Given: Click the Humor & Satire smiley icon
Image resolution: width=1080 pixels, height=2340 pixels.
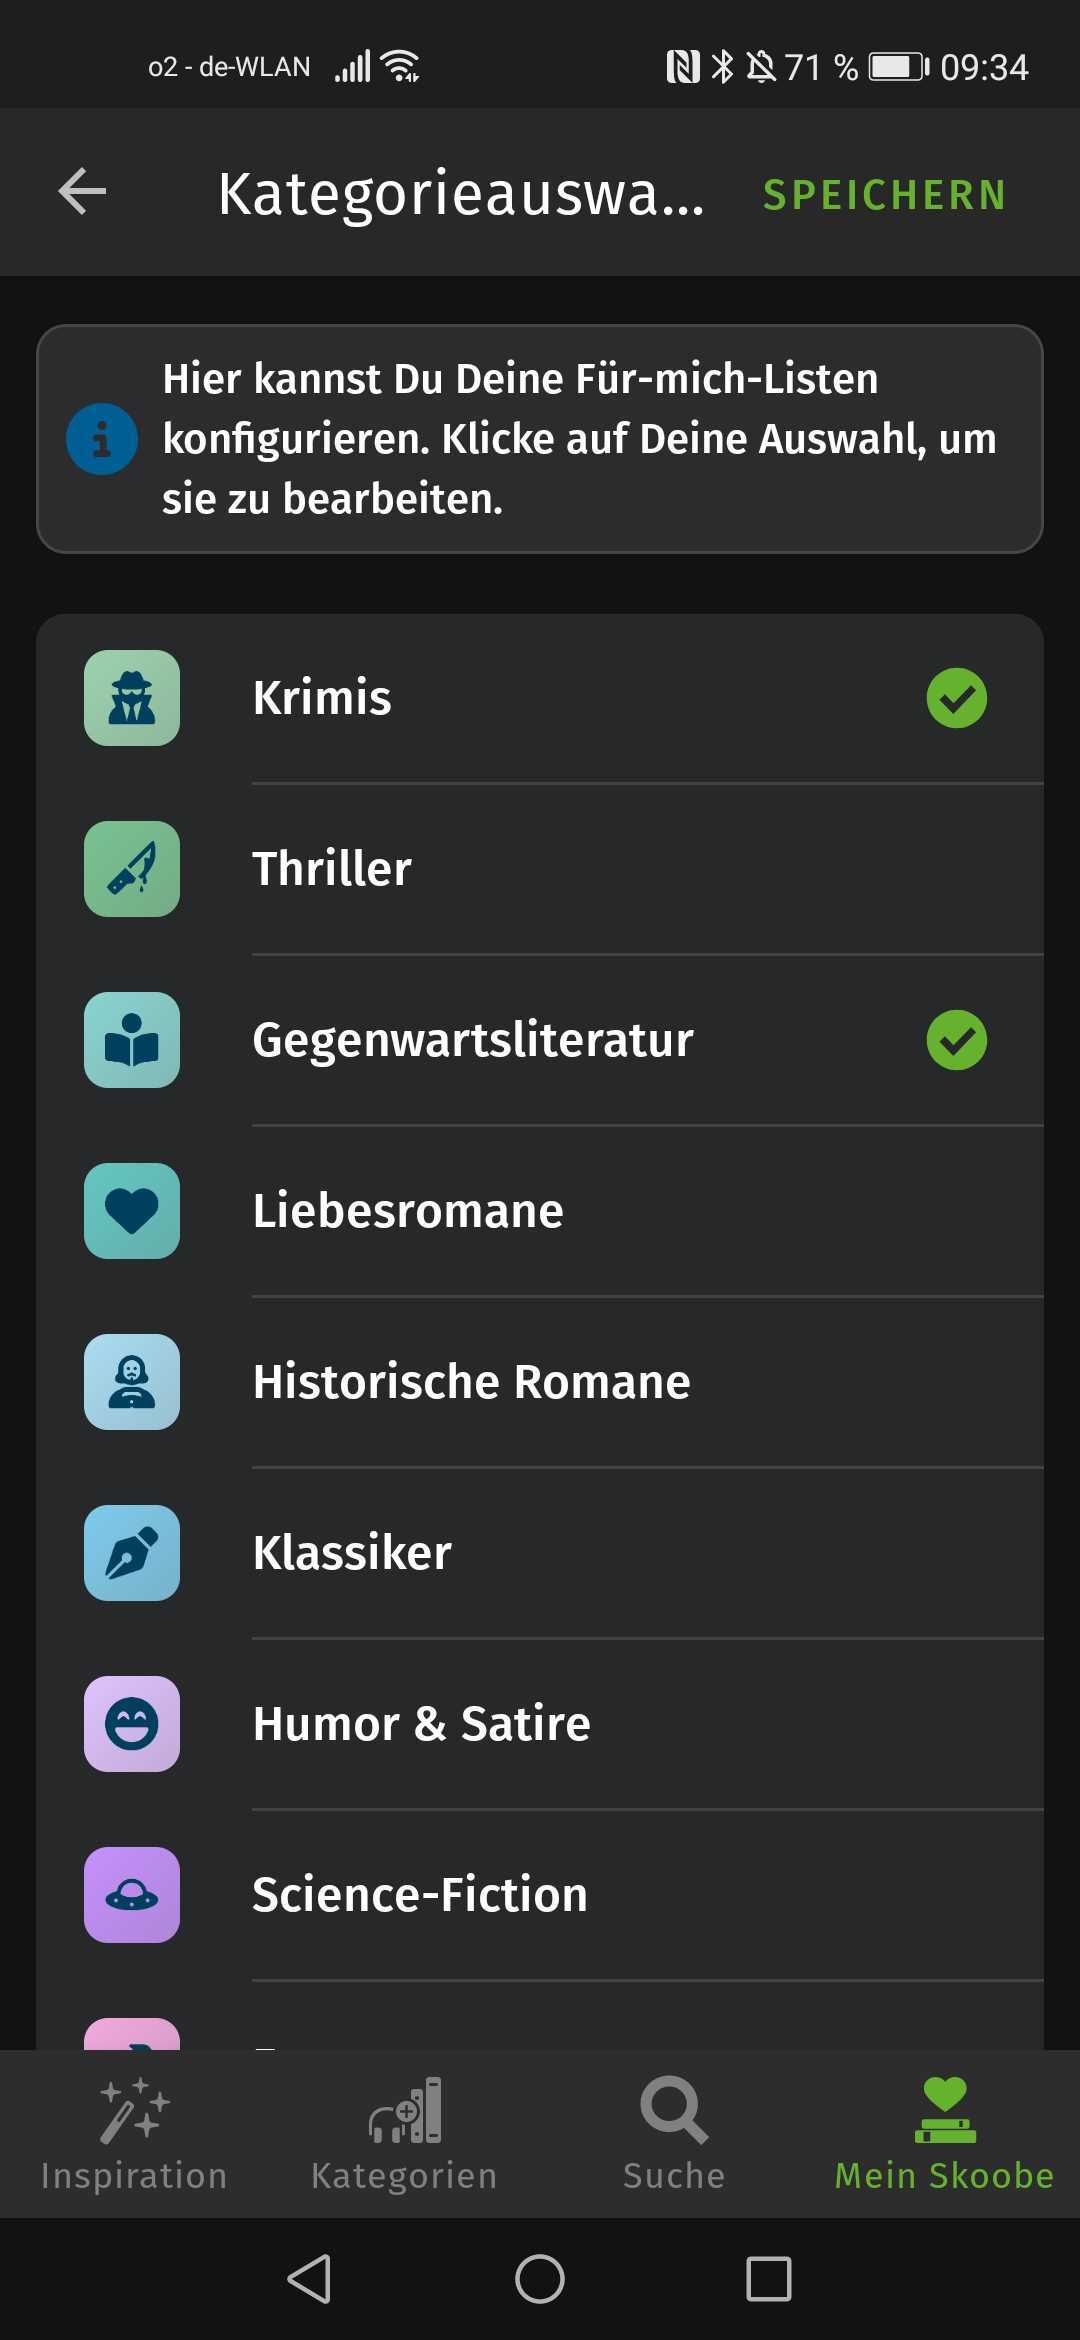Looking at the screenshot, I should [x=132, y=1724].
